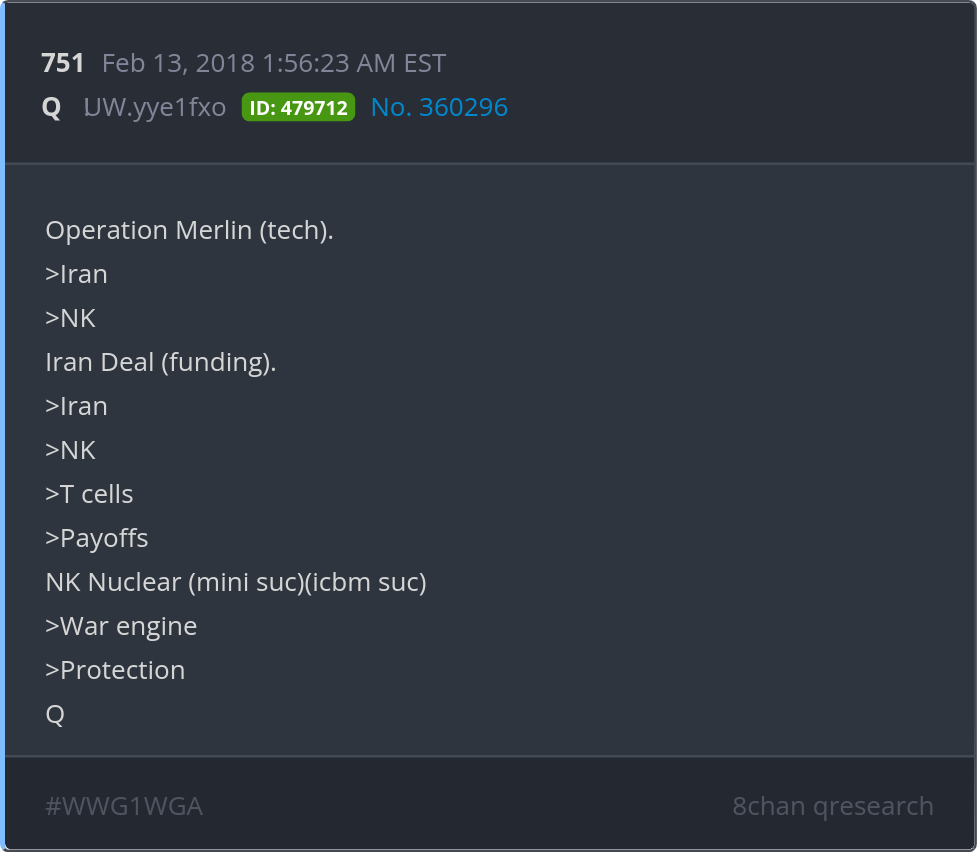978x852 pixels.
Task: Click >NK line above T cells
Action: coord(70,450)
